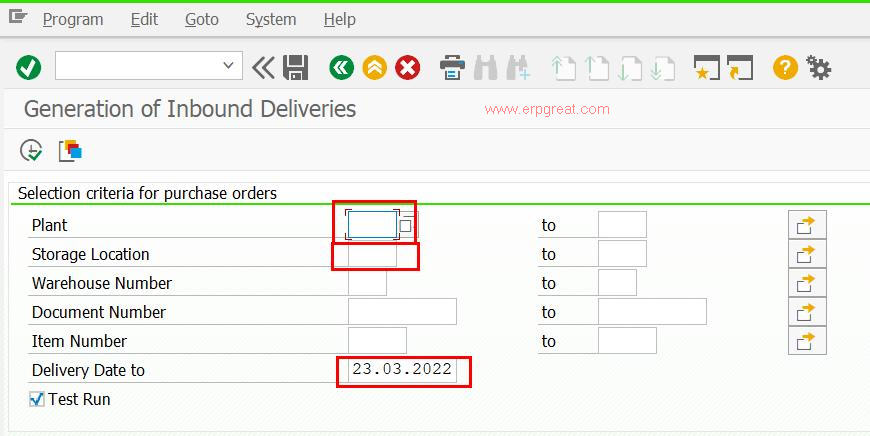Image resolution: width=870 pixels, height=436 pixels.
Task: Open the Edit menu
Action: click(x=144, y=19)
